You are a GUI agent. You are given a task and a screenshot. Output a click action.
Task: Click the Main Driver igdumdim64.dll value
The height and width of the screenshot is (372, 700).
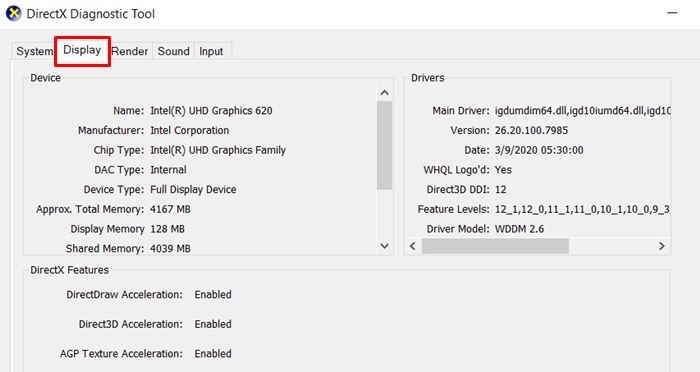tap(583, 111)
